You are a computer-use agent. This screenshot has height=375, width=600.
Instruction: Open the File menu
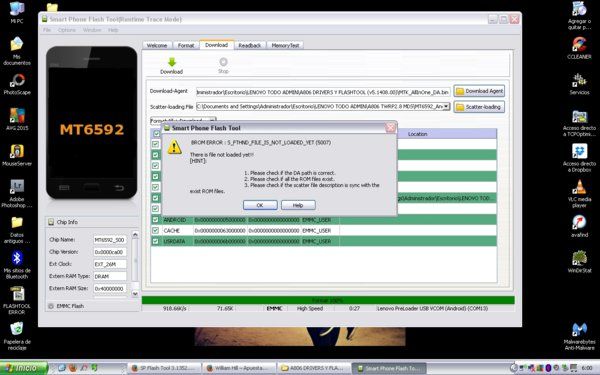(47, 30)
